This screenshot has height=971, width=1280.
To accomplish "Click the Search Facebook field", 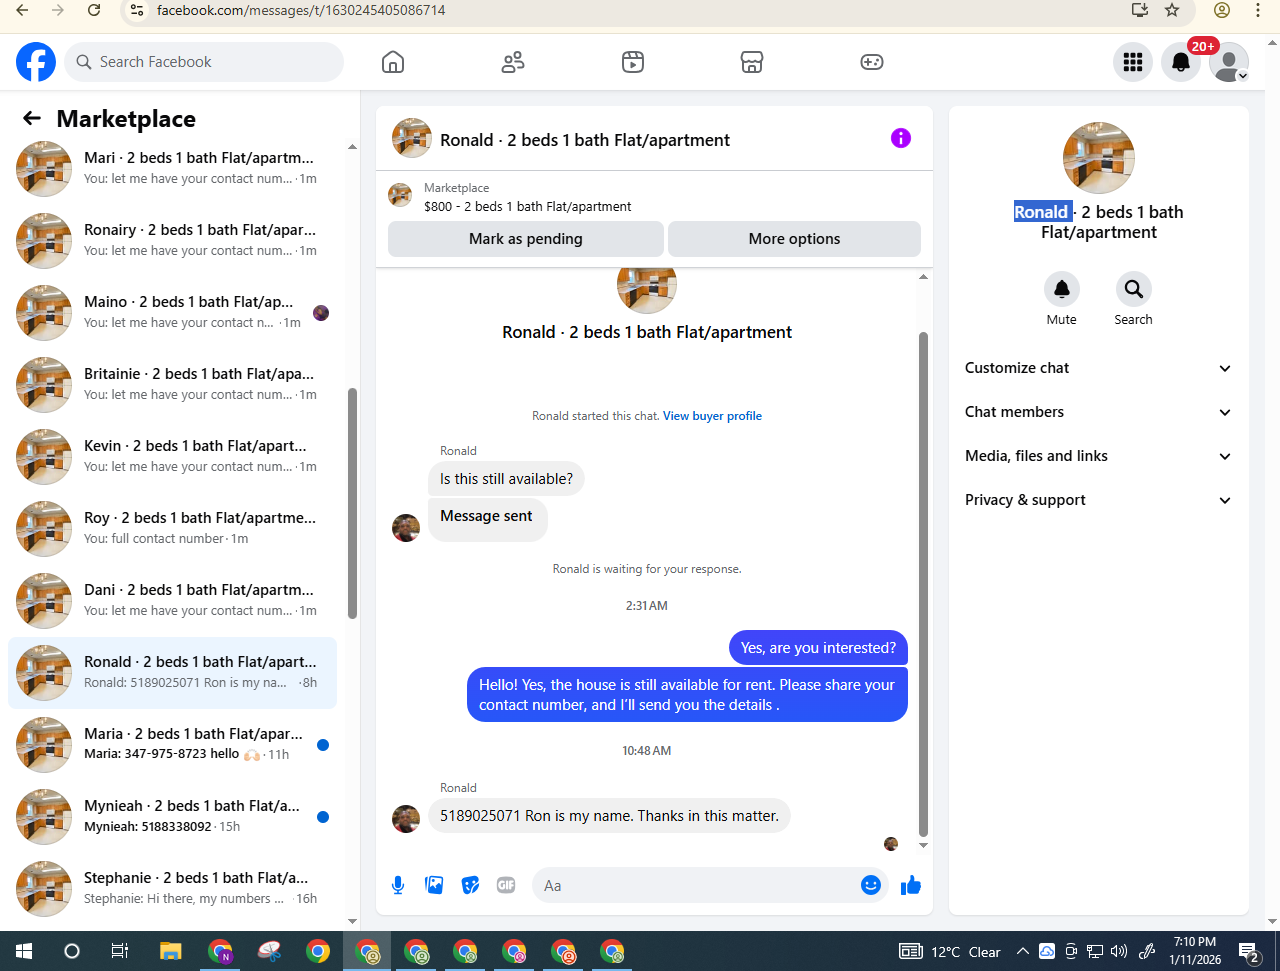I will [204, 62].
